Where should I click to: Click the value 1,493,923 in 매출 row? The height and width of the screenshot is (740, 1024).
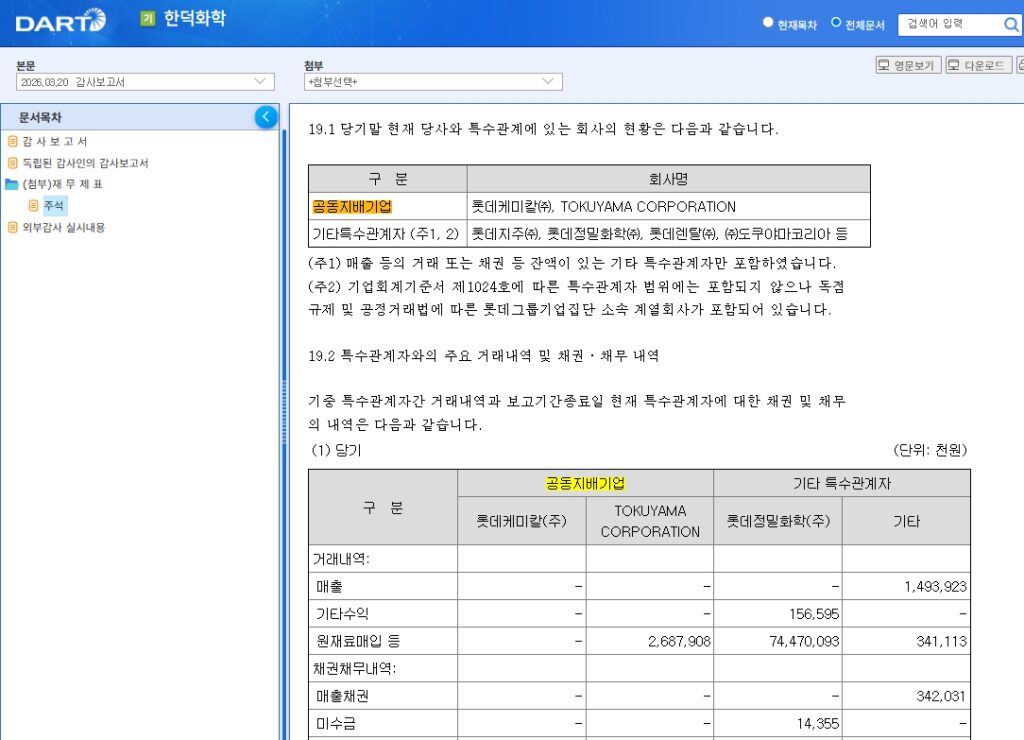coord(935,587)
